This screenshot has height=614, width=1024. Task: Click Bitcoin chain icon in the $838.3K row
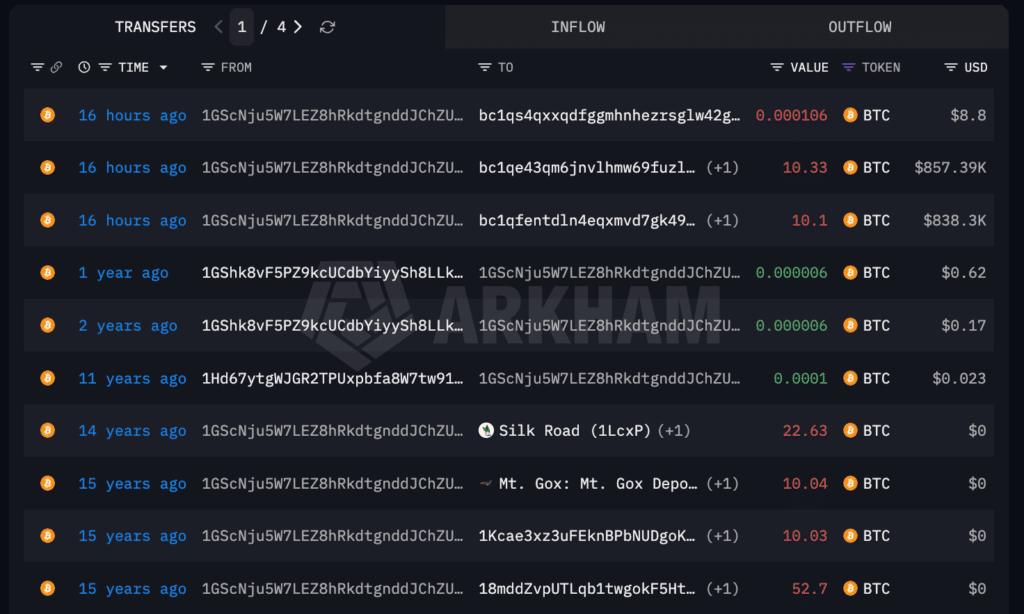pyautogui.click(x=48, y=220)
